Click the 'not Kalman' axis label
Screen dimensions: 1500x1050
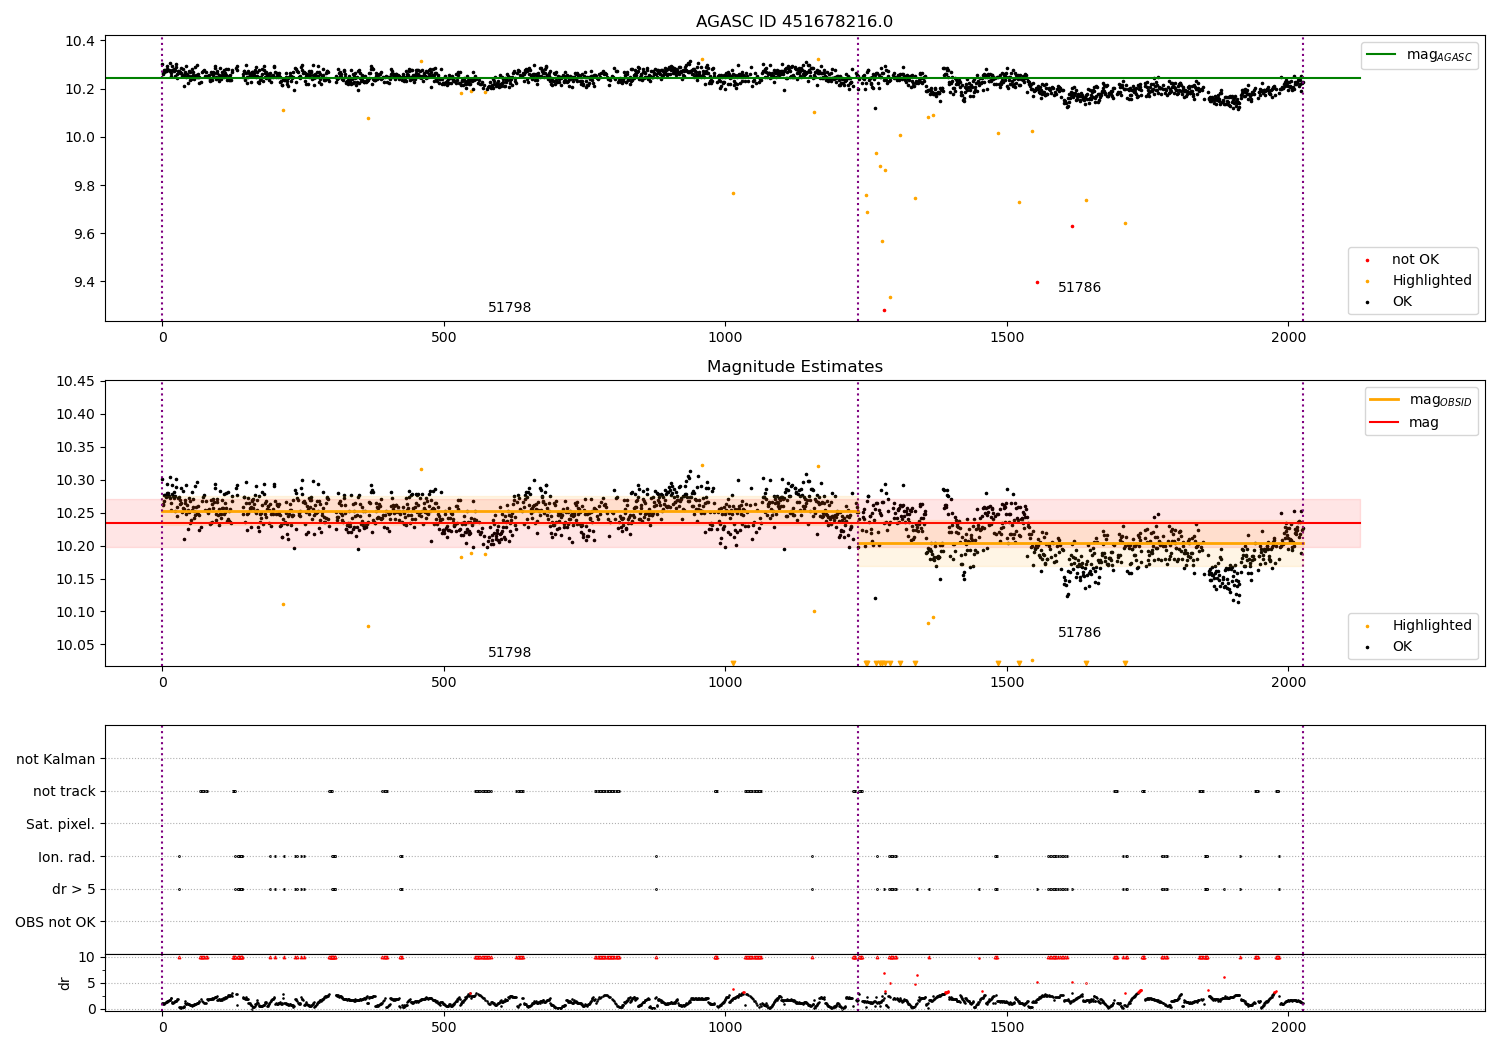click(56, 759)
